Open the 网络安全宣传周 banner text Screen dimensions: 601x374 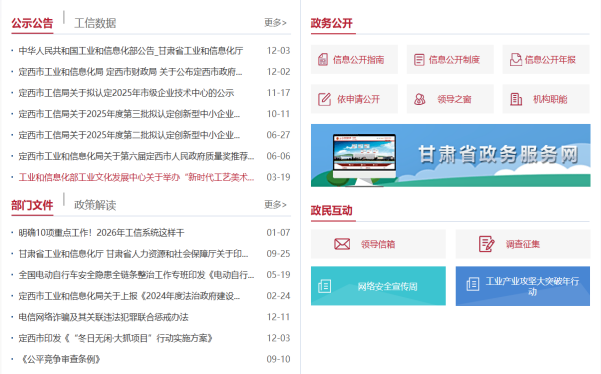coord(388,286)
